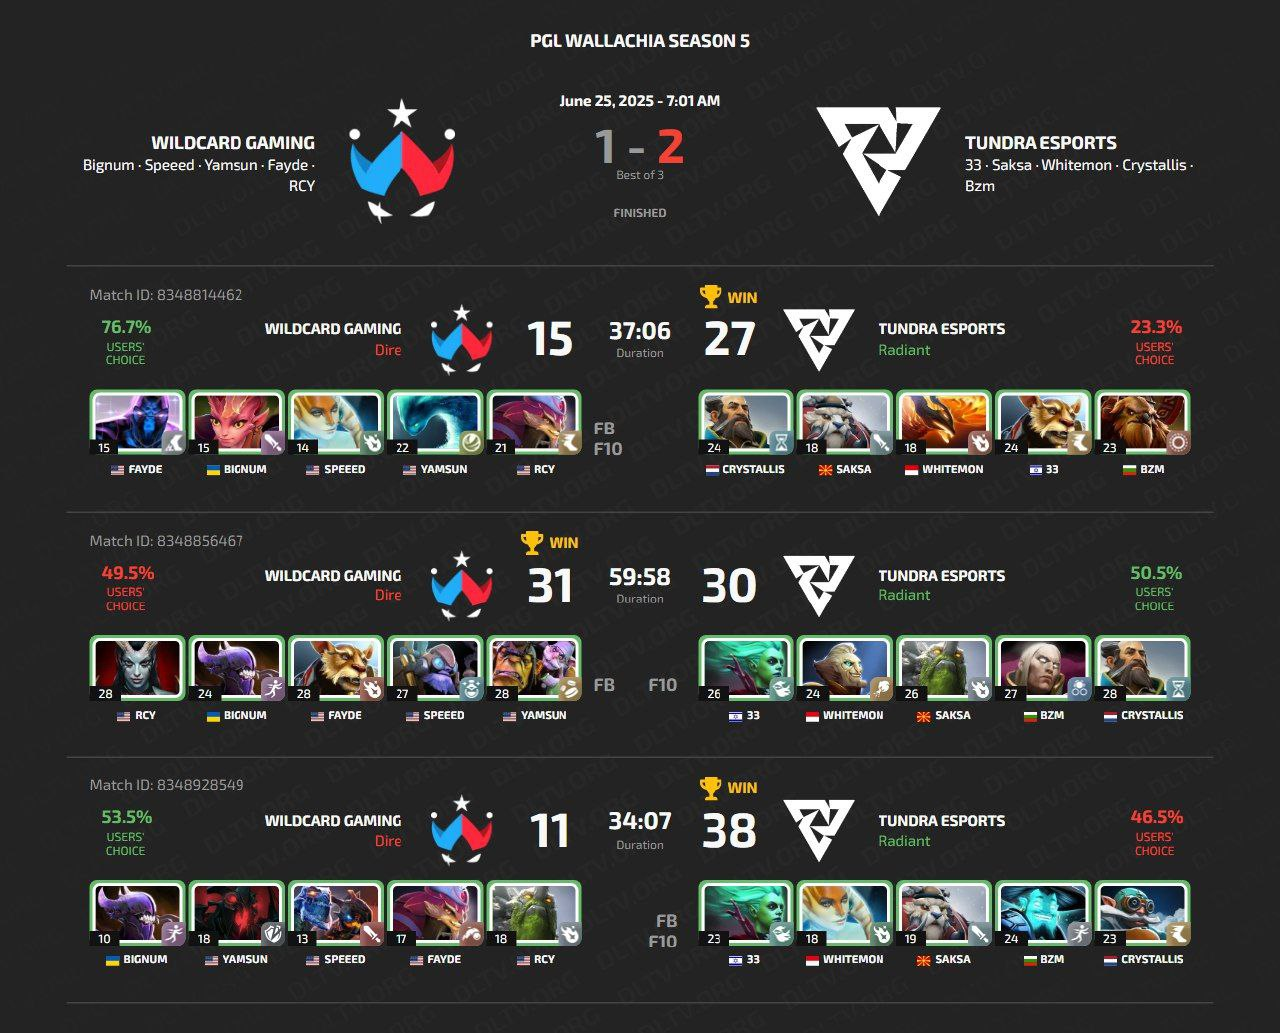Open Fayde's hero portrait in the 37:06 match
This screenshot has height=1033, width=1280.
point(137,424)
